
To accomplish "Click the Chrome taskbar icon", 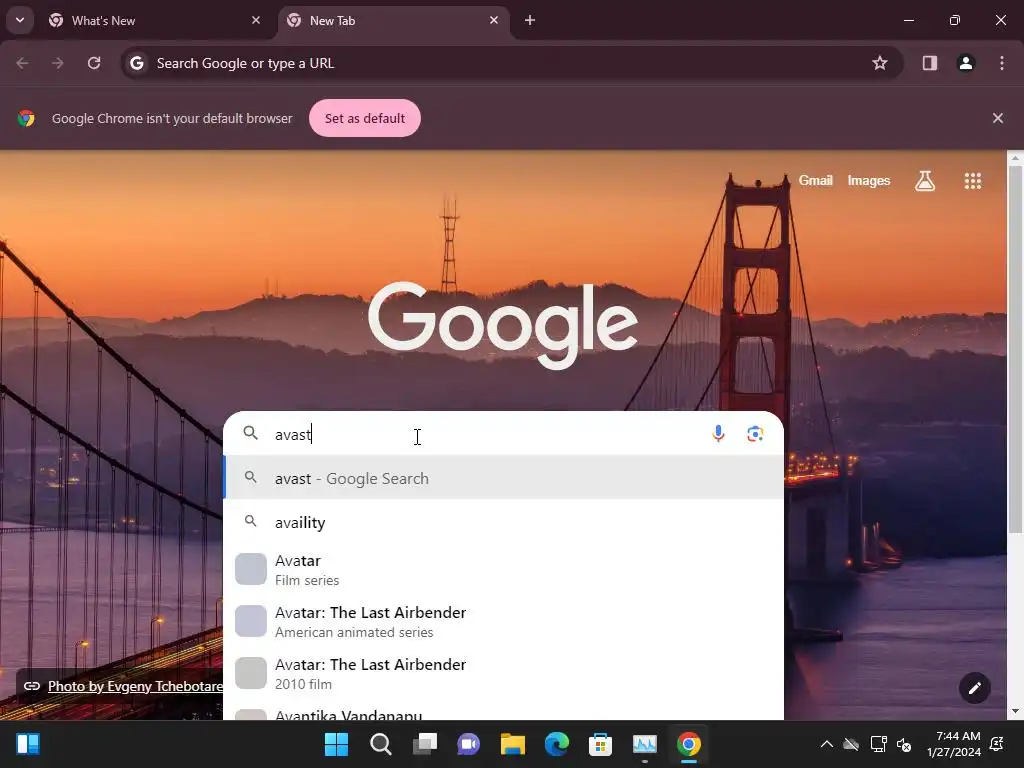I will tap(688, 744).
